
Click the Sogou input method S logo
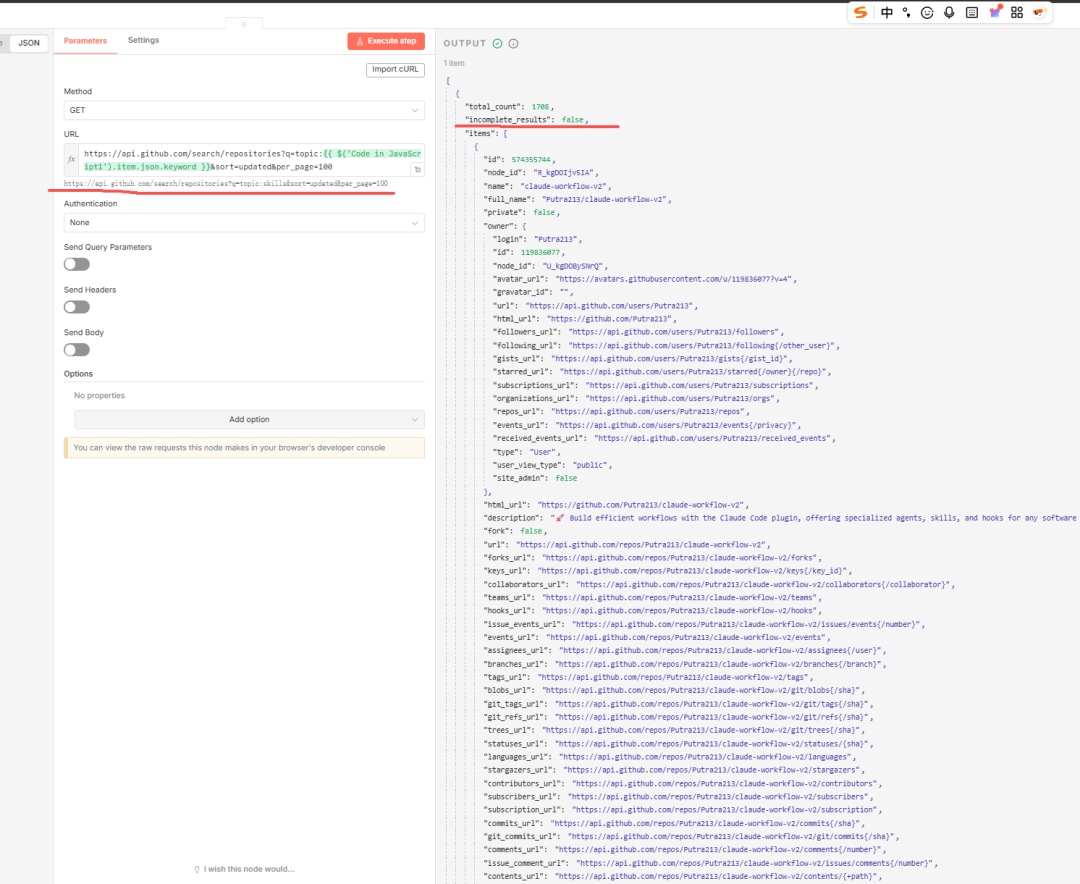click(x=861, y=12)
